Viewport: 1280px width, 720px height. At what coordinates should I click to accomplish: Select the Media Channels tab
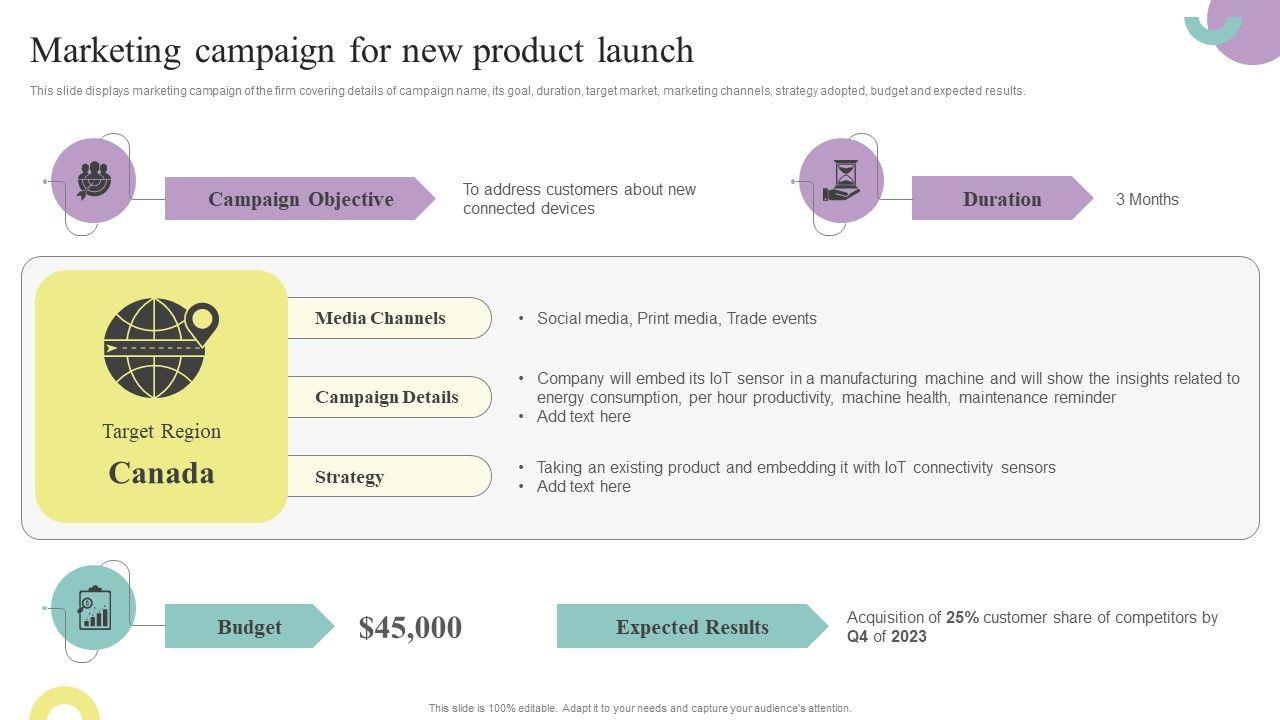(381, 318)
